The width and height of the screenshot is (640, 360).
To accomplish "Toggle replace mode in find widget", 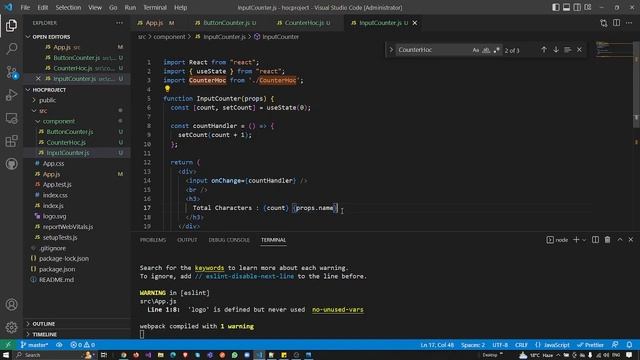I will [x=391, y=50].
